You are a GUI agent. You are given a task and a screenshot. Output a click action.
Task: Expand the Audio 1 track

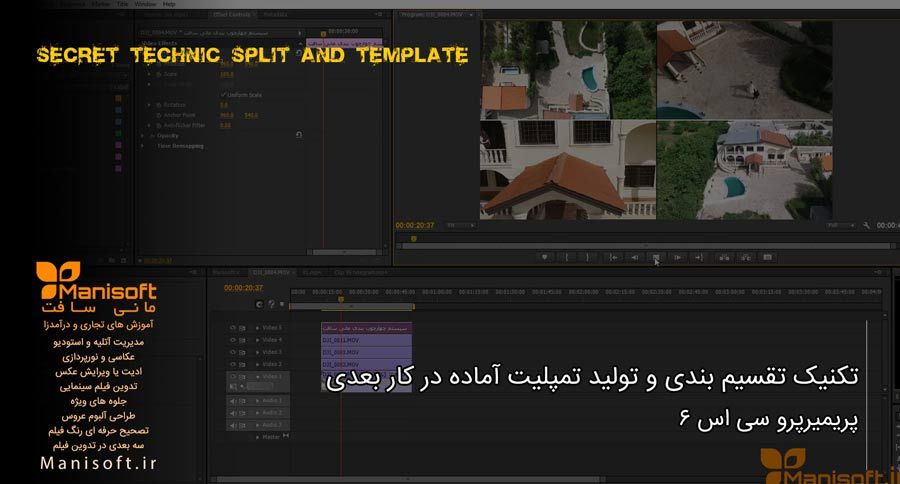click(x=257, y=401)
